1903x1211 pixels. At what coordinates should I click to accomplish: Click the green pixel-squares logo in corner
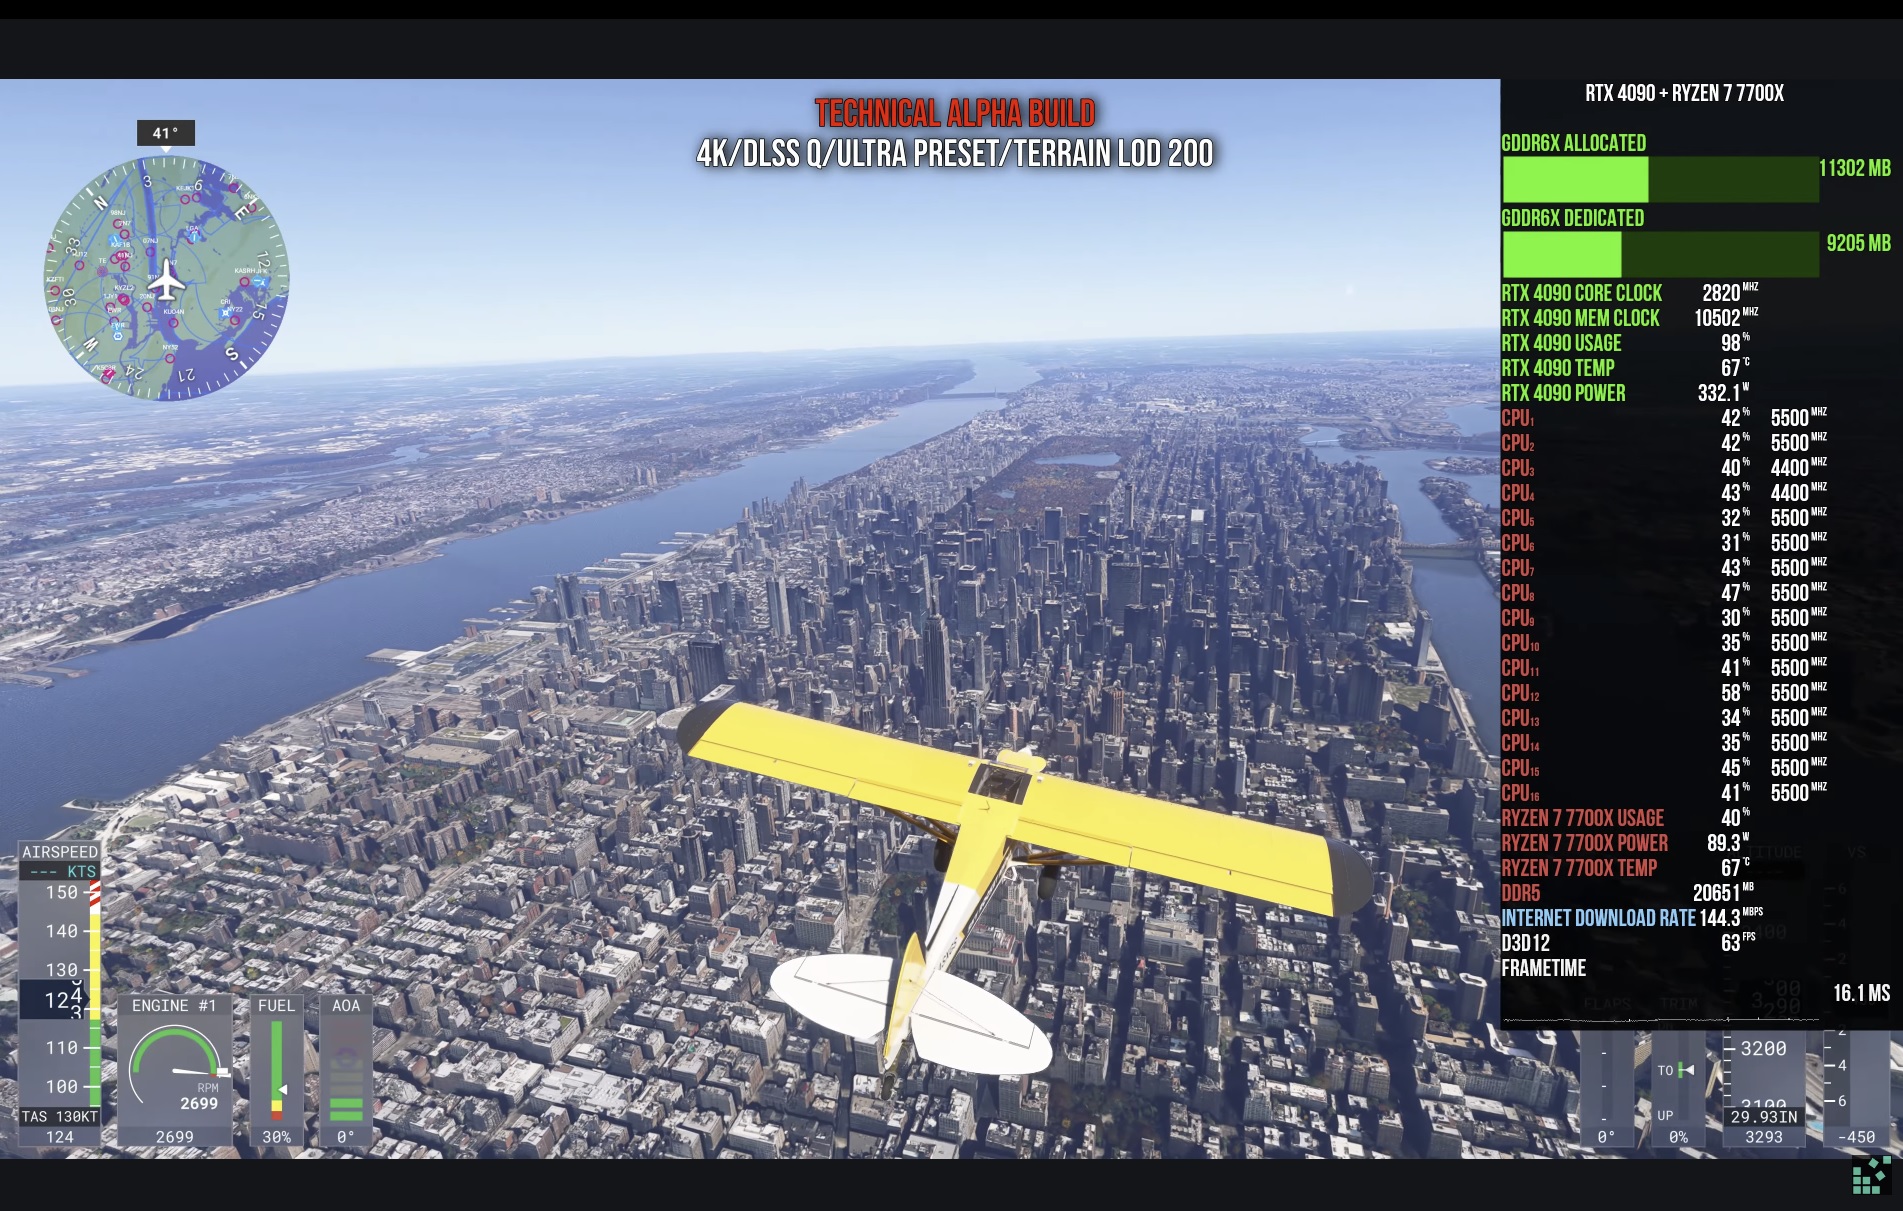coord(1870,1176)
